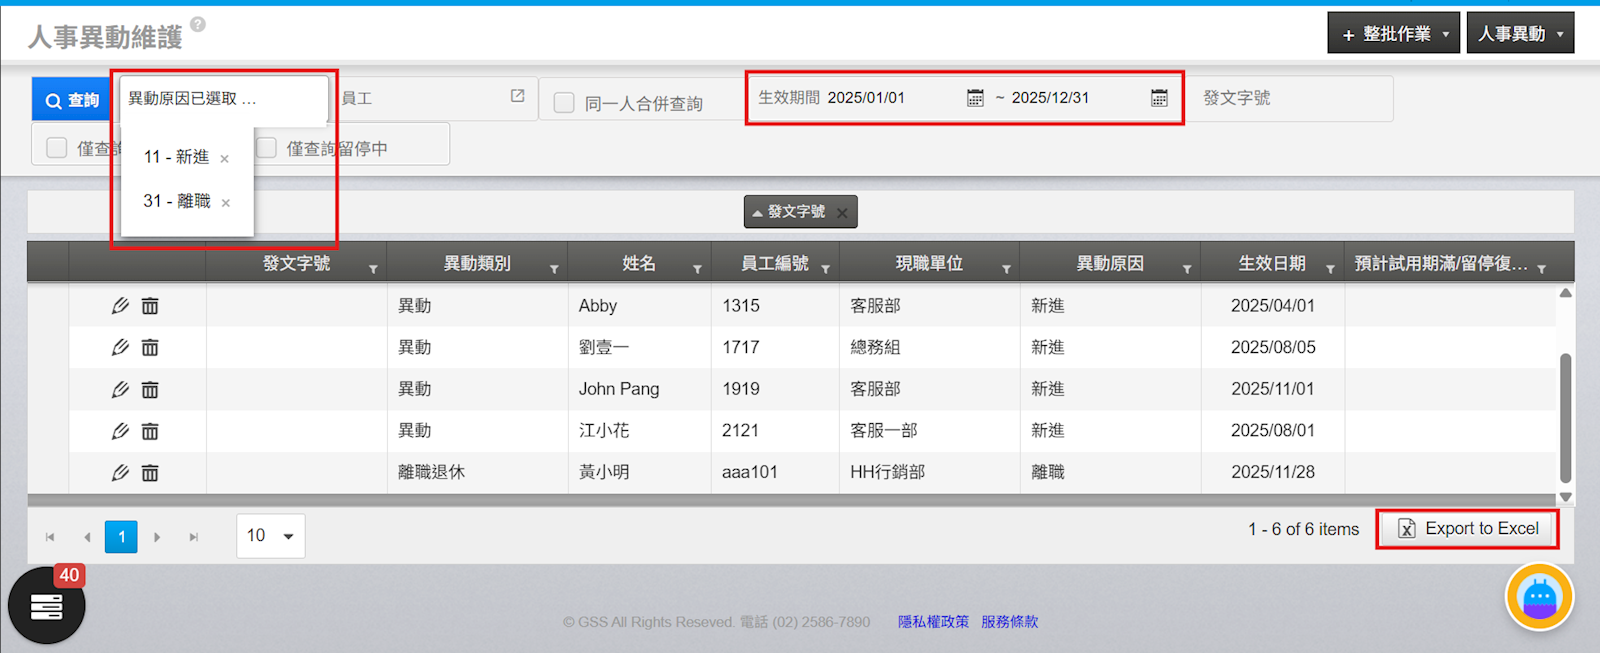Click the help question mark icon by the title

tap(198, 25)
